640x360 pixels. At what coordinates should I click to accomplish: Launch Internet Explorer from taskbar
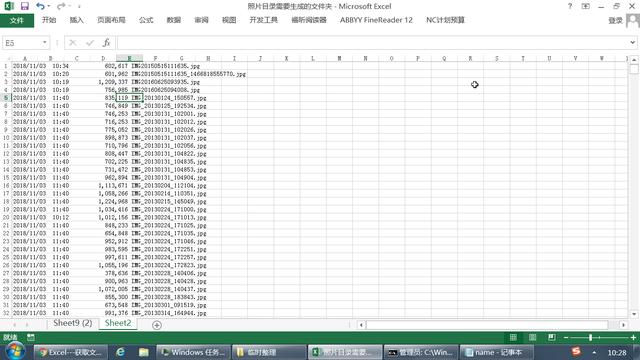120,352
